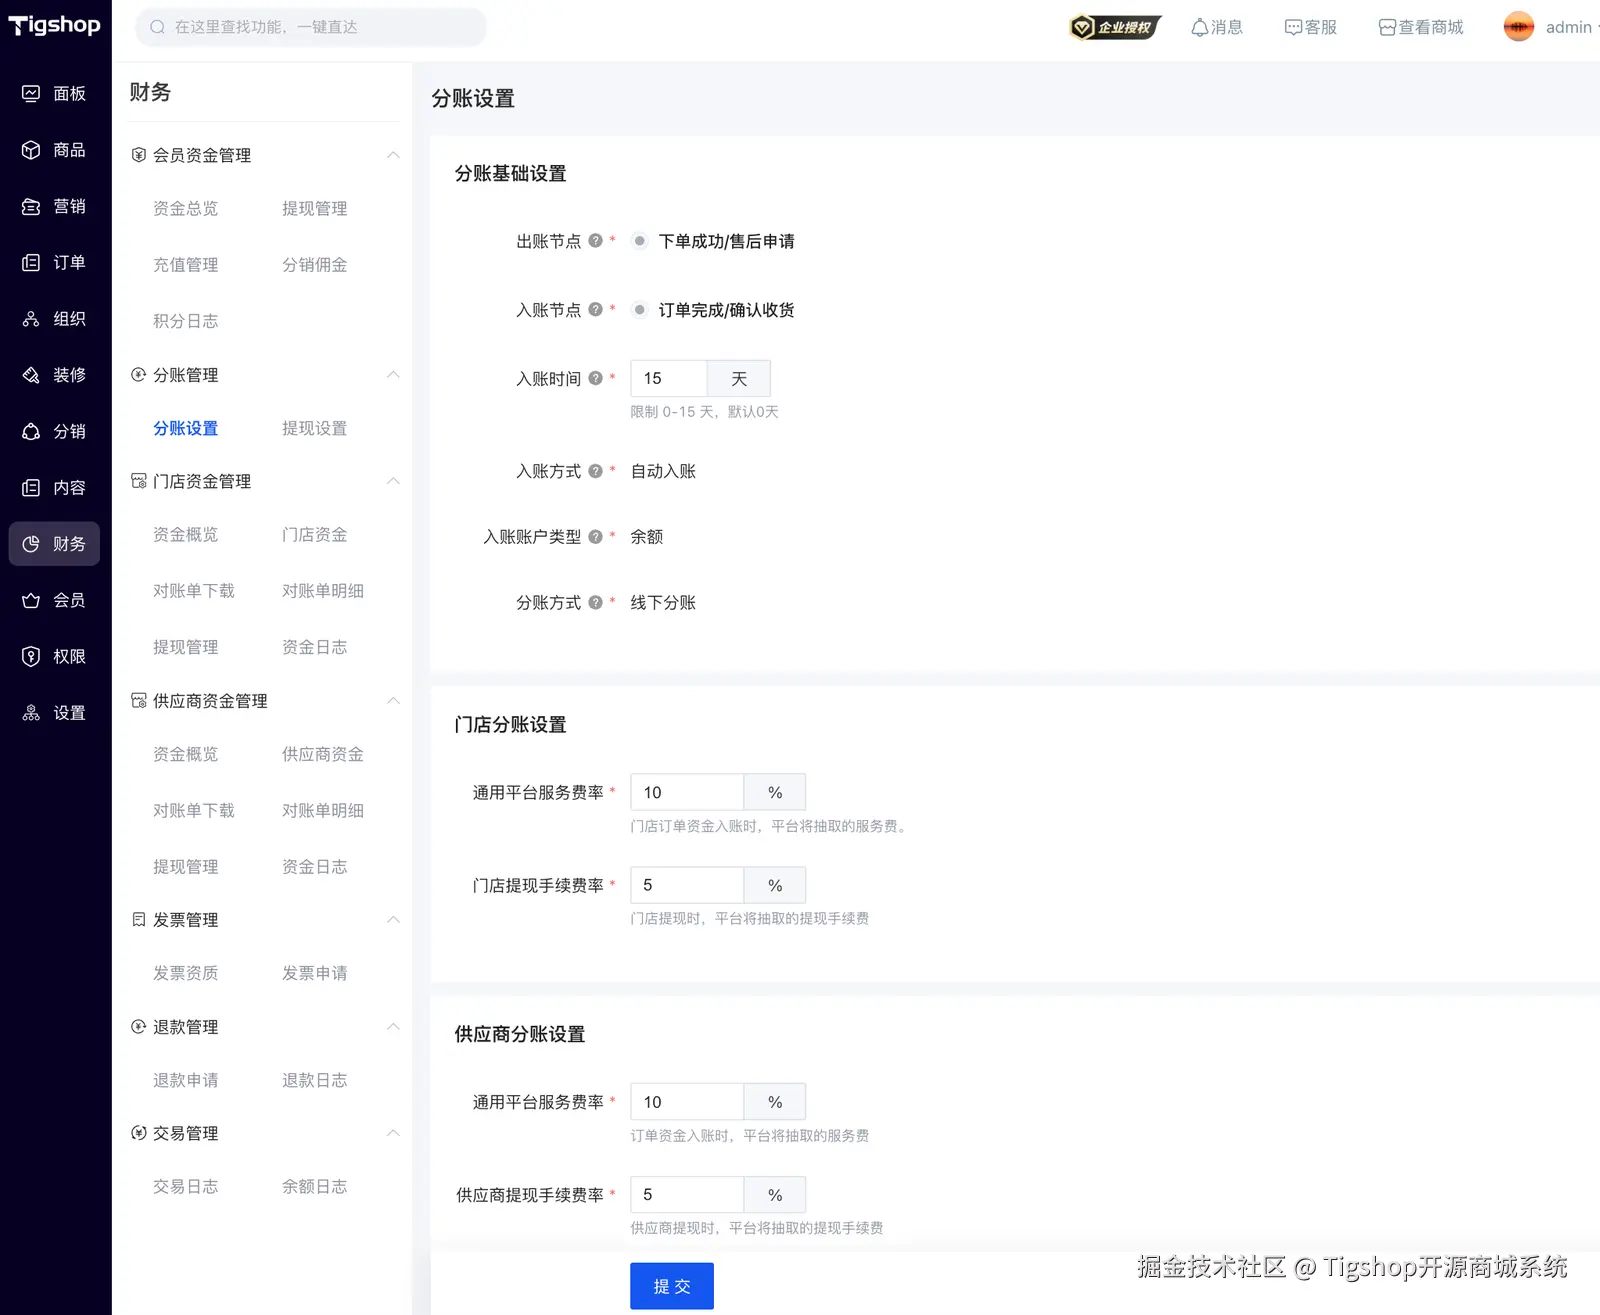Viewport: 1600px width, 1315px height.
Task: Open the 门店资金 page
Action: (x=314, y=535)
